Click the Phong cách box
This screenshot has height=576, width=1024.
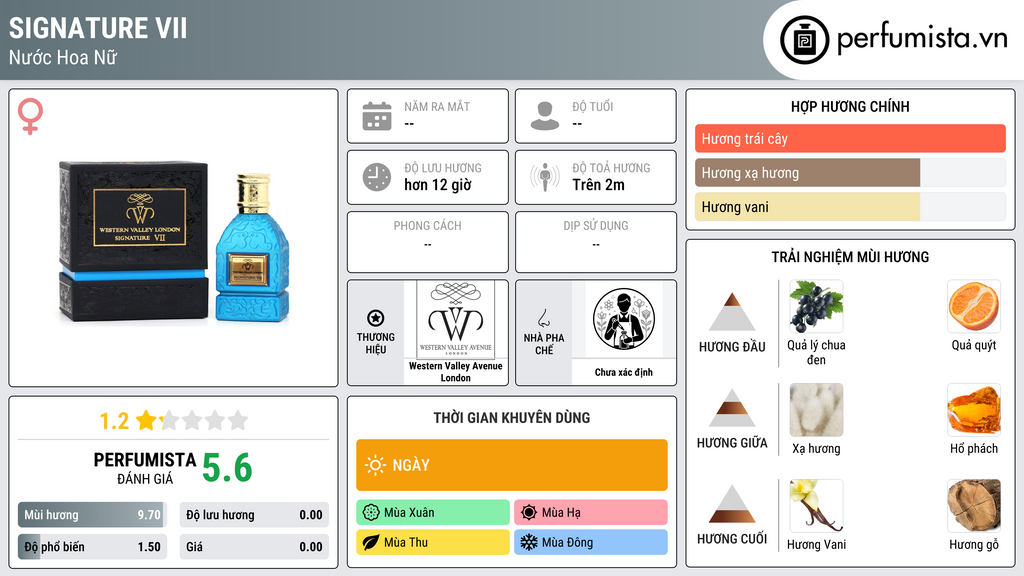coord(428,242)
